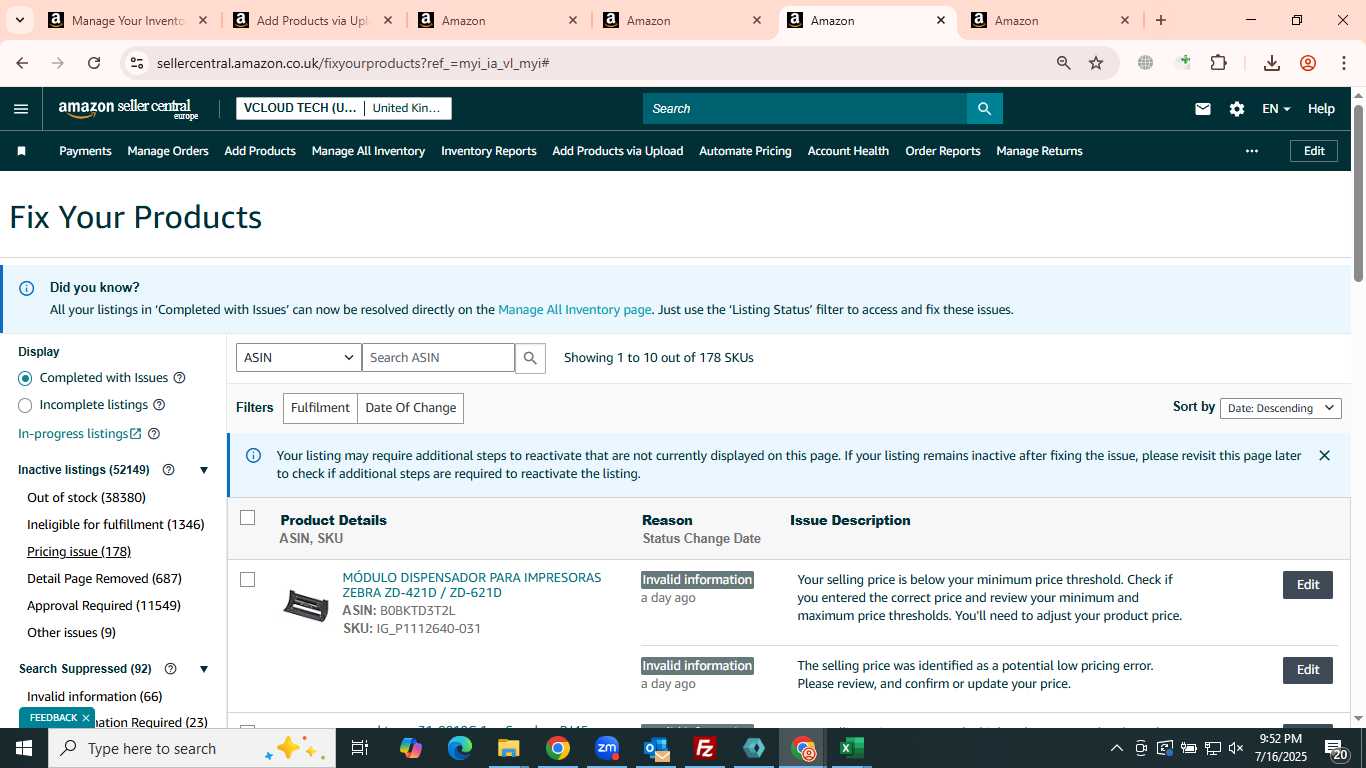Open Outlook from the taskbar
This screenshot has height=768, width=1366.
(x=656, y=748)
